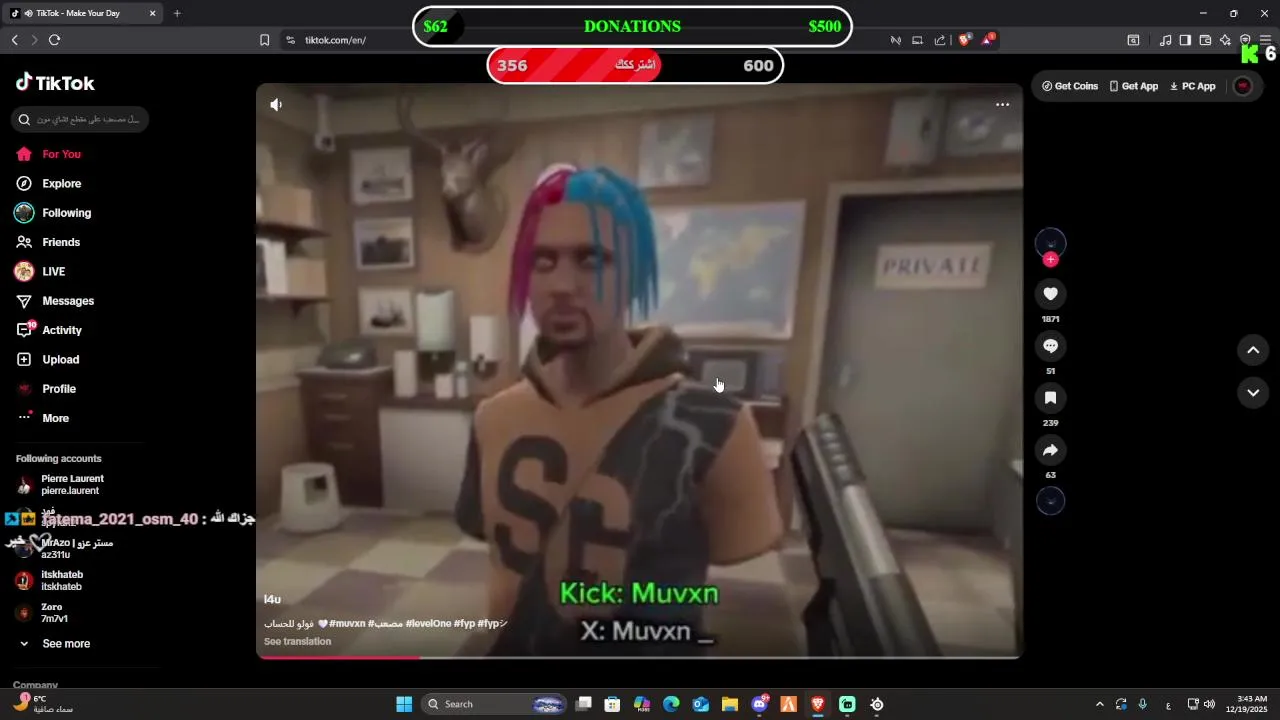Click the taskbar Search box
This screenshot has width=1280, height=720.
point(495,704)
